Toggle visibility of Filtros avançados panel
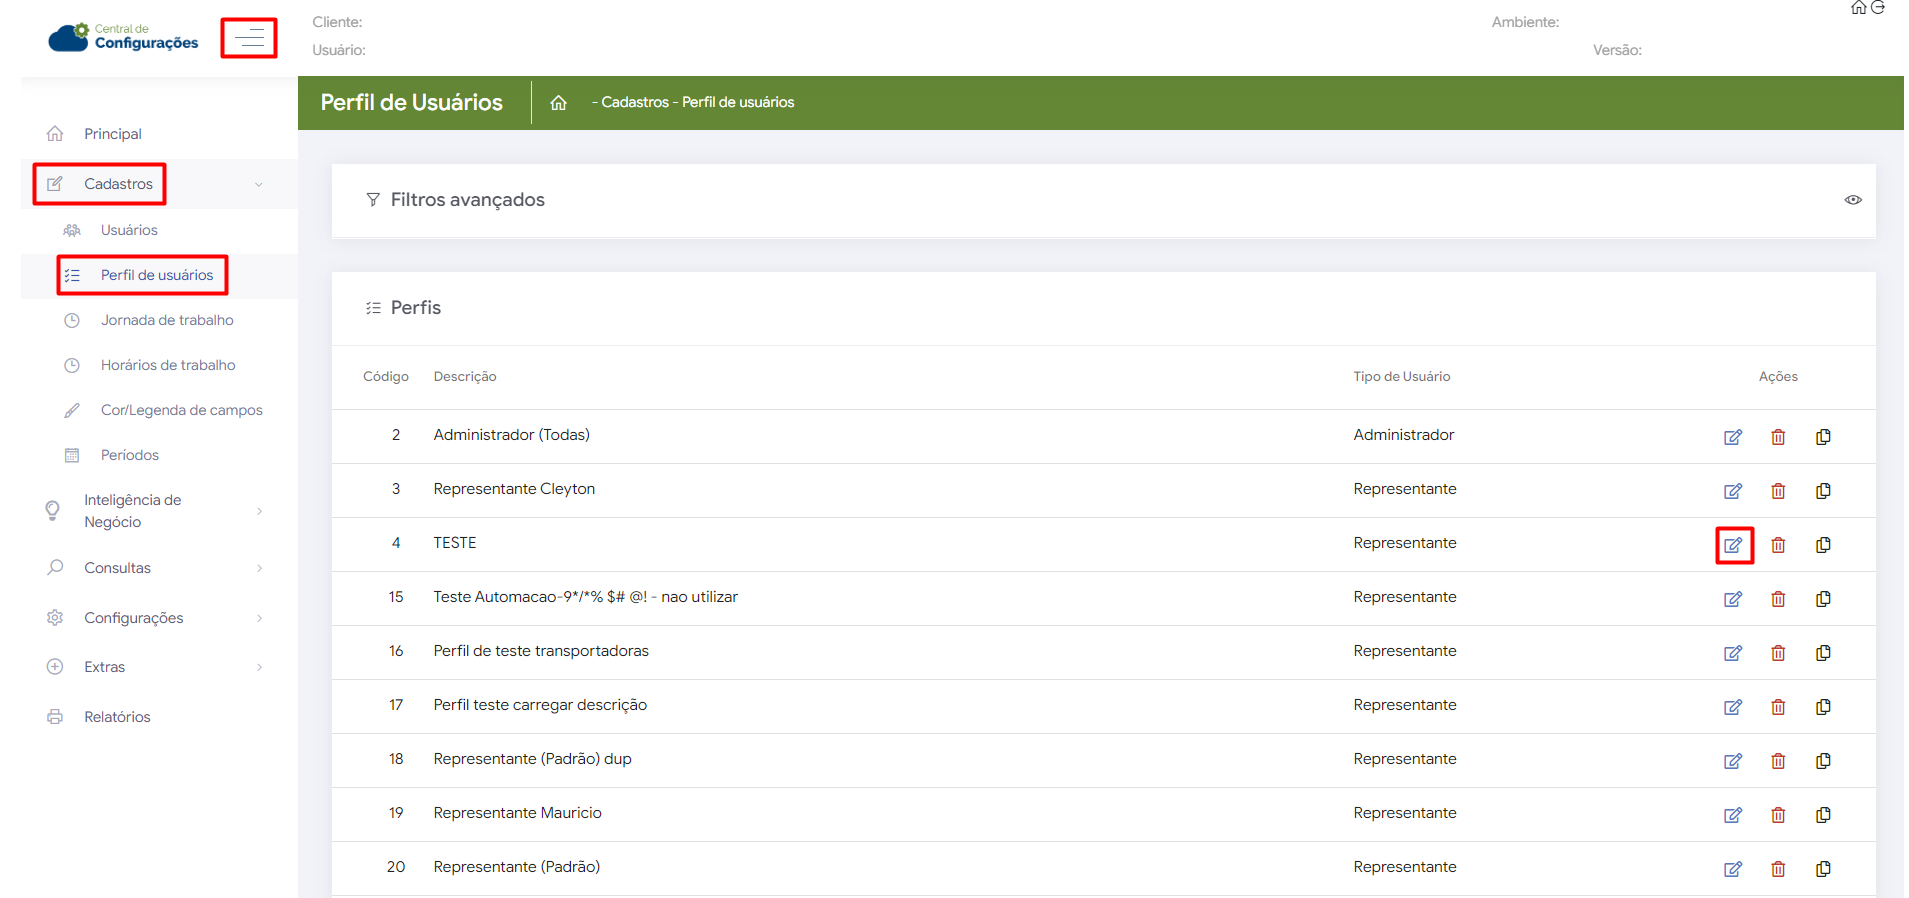The width and height of the screenshot is (1909, 898). [x=1852, y=200]
